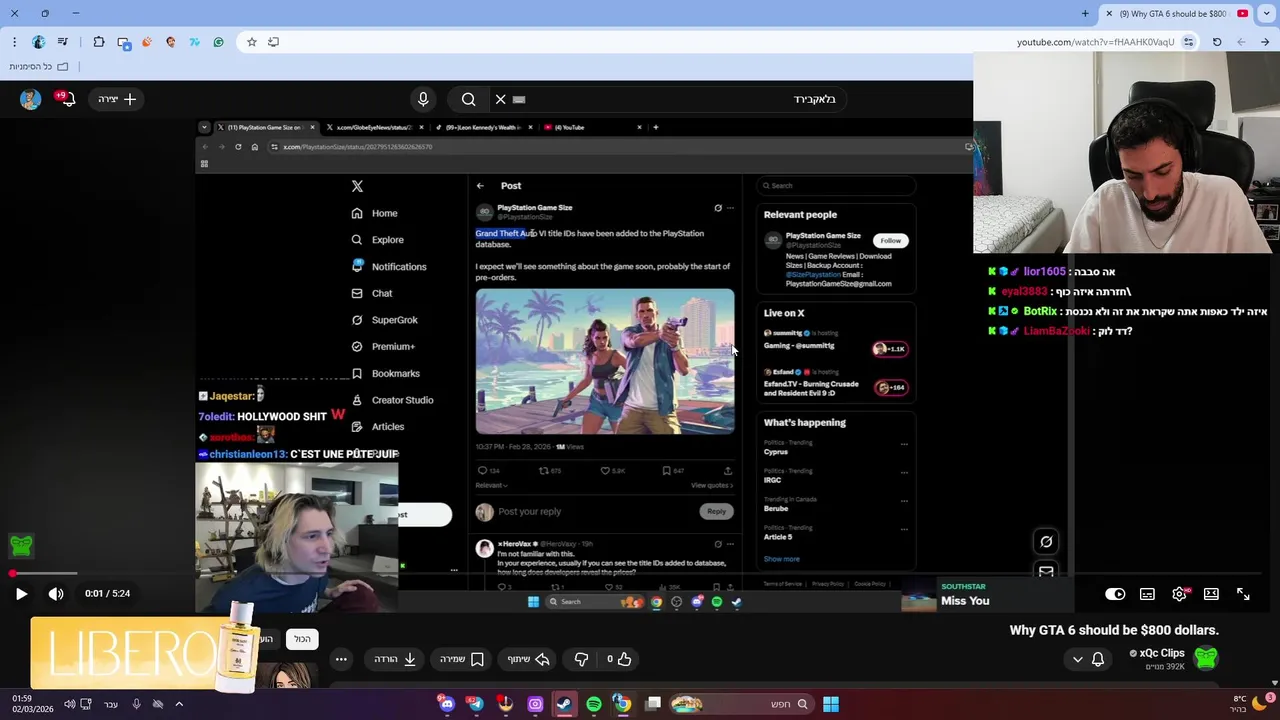Open the כל הסימניות bookmarks folder
Image resolution: width=1280 pixels, height=720 pixels.
click(x=38, y=66)
